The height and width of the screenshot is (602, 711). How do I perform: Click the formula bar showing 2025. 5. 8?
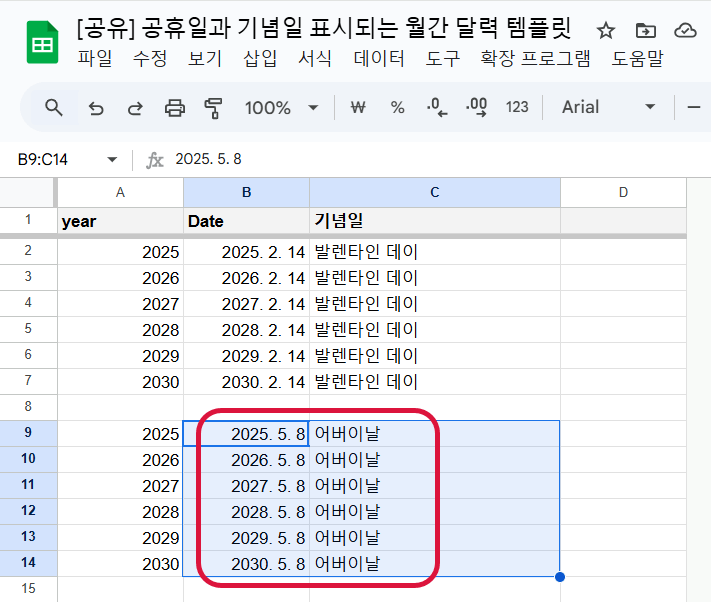[400, 160]
